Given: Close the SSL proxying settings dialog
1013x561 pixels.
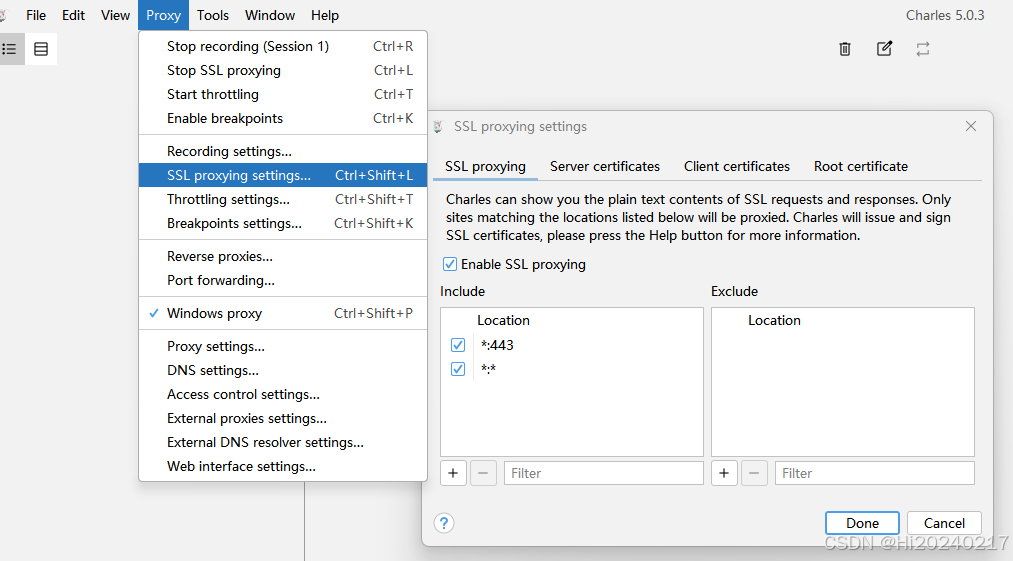Looking at the screenshot, I should pos(970,126).
